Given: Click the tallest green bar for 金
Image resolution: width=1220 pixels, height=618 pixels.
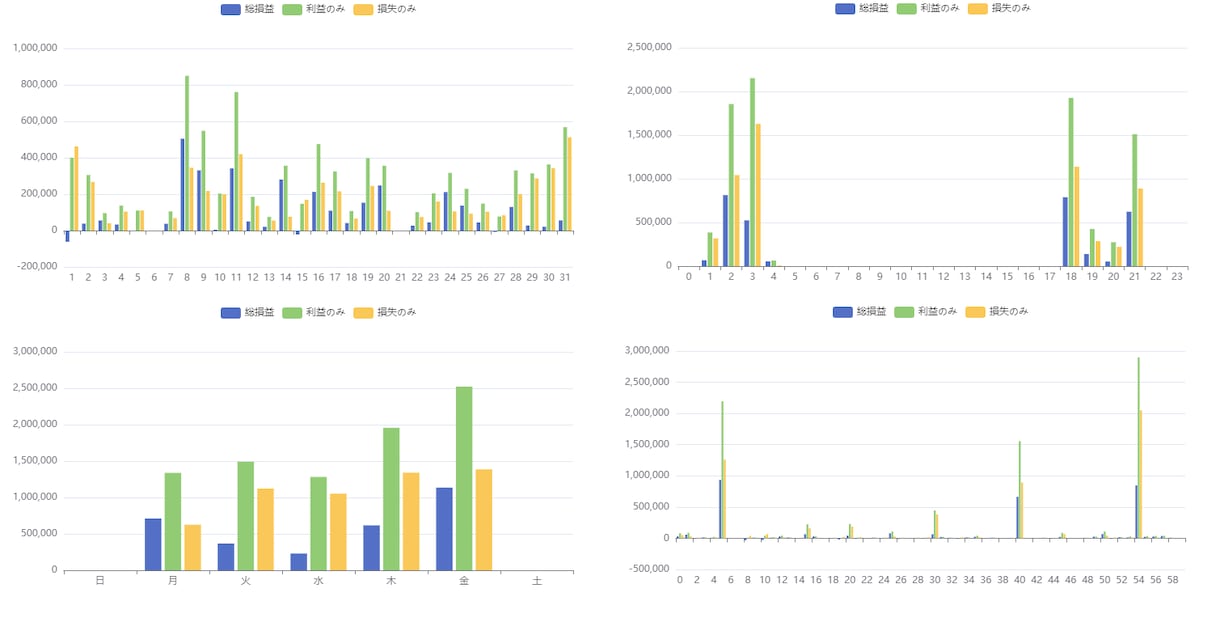Looking at the screenshot, I should 464,478.
